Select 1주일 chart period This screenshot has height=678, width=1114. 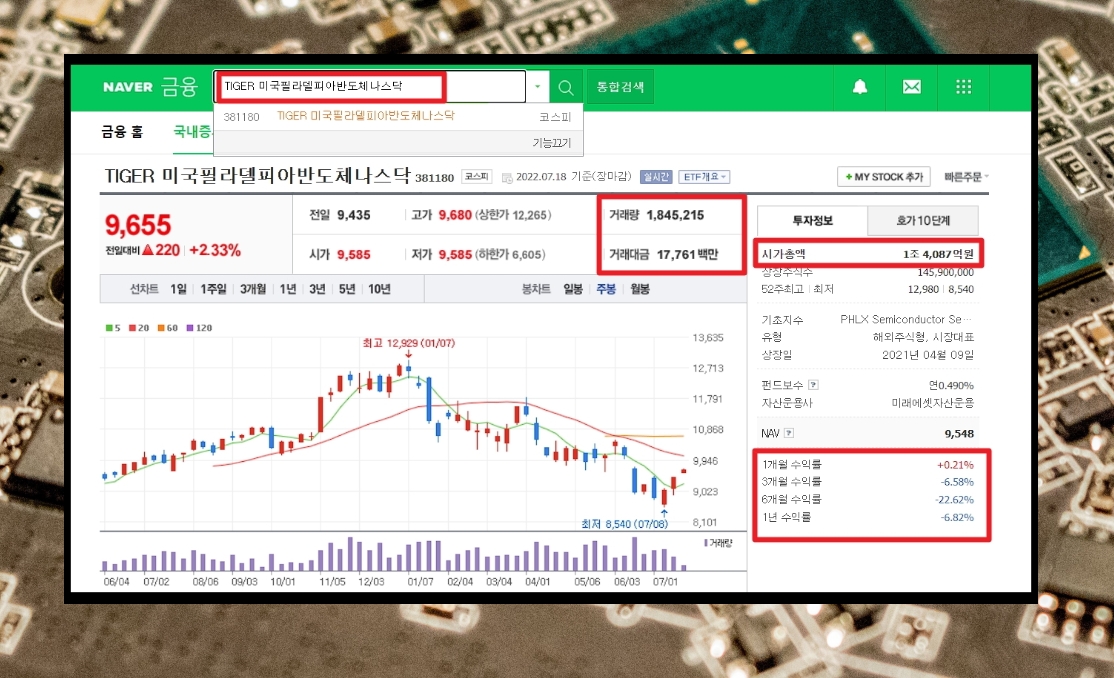tap(213, 289)
